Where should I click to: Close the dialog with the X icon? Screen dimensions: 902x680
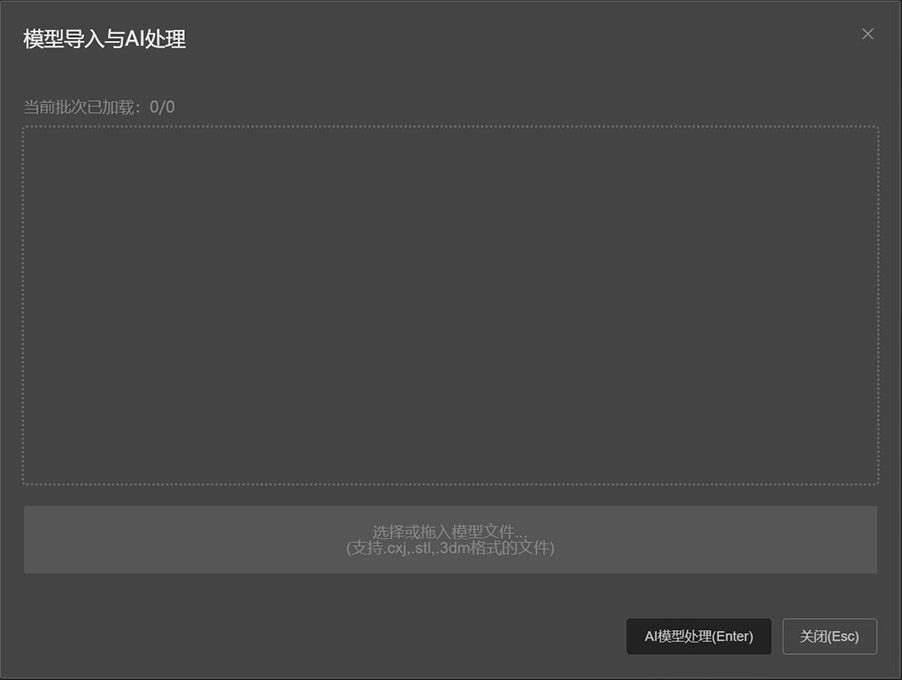click(x=867, y=34)
